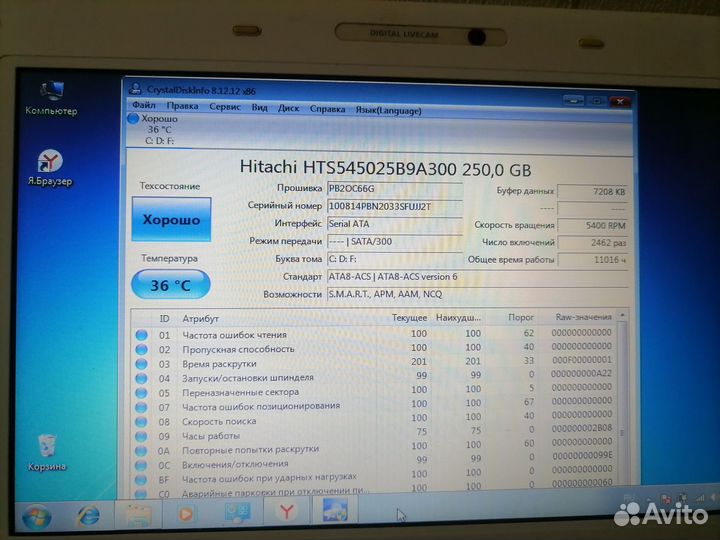
Task: Click the blue status dot of attribute 05
Action: click(141, 393)
